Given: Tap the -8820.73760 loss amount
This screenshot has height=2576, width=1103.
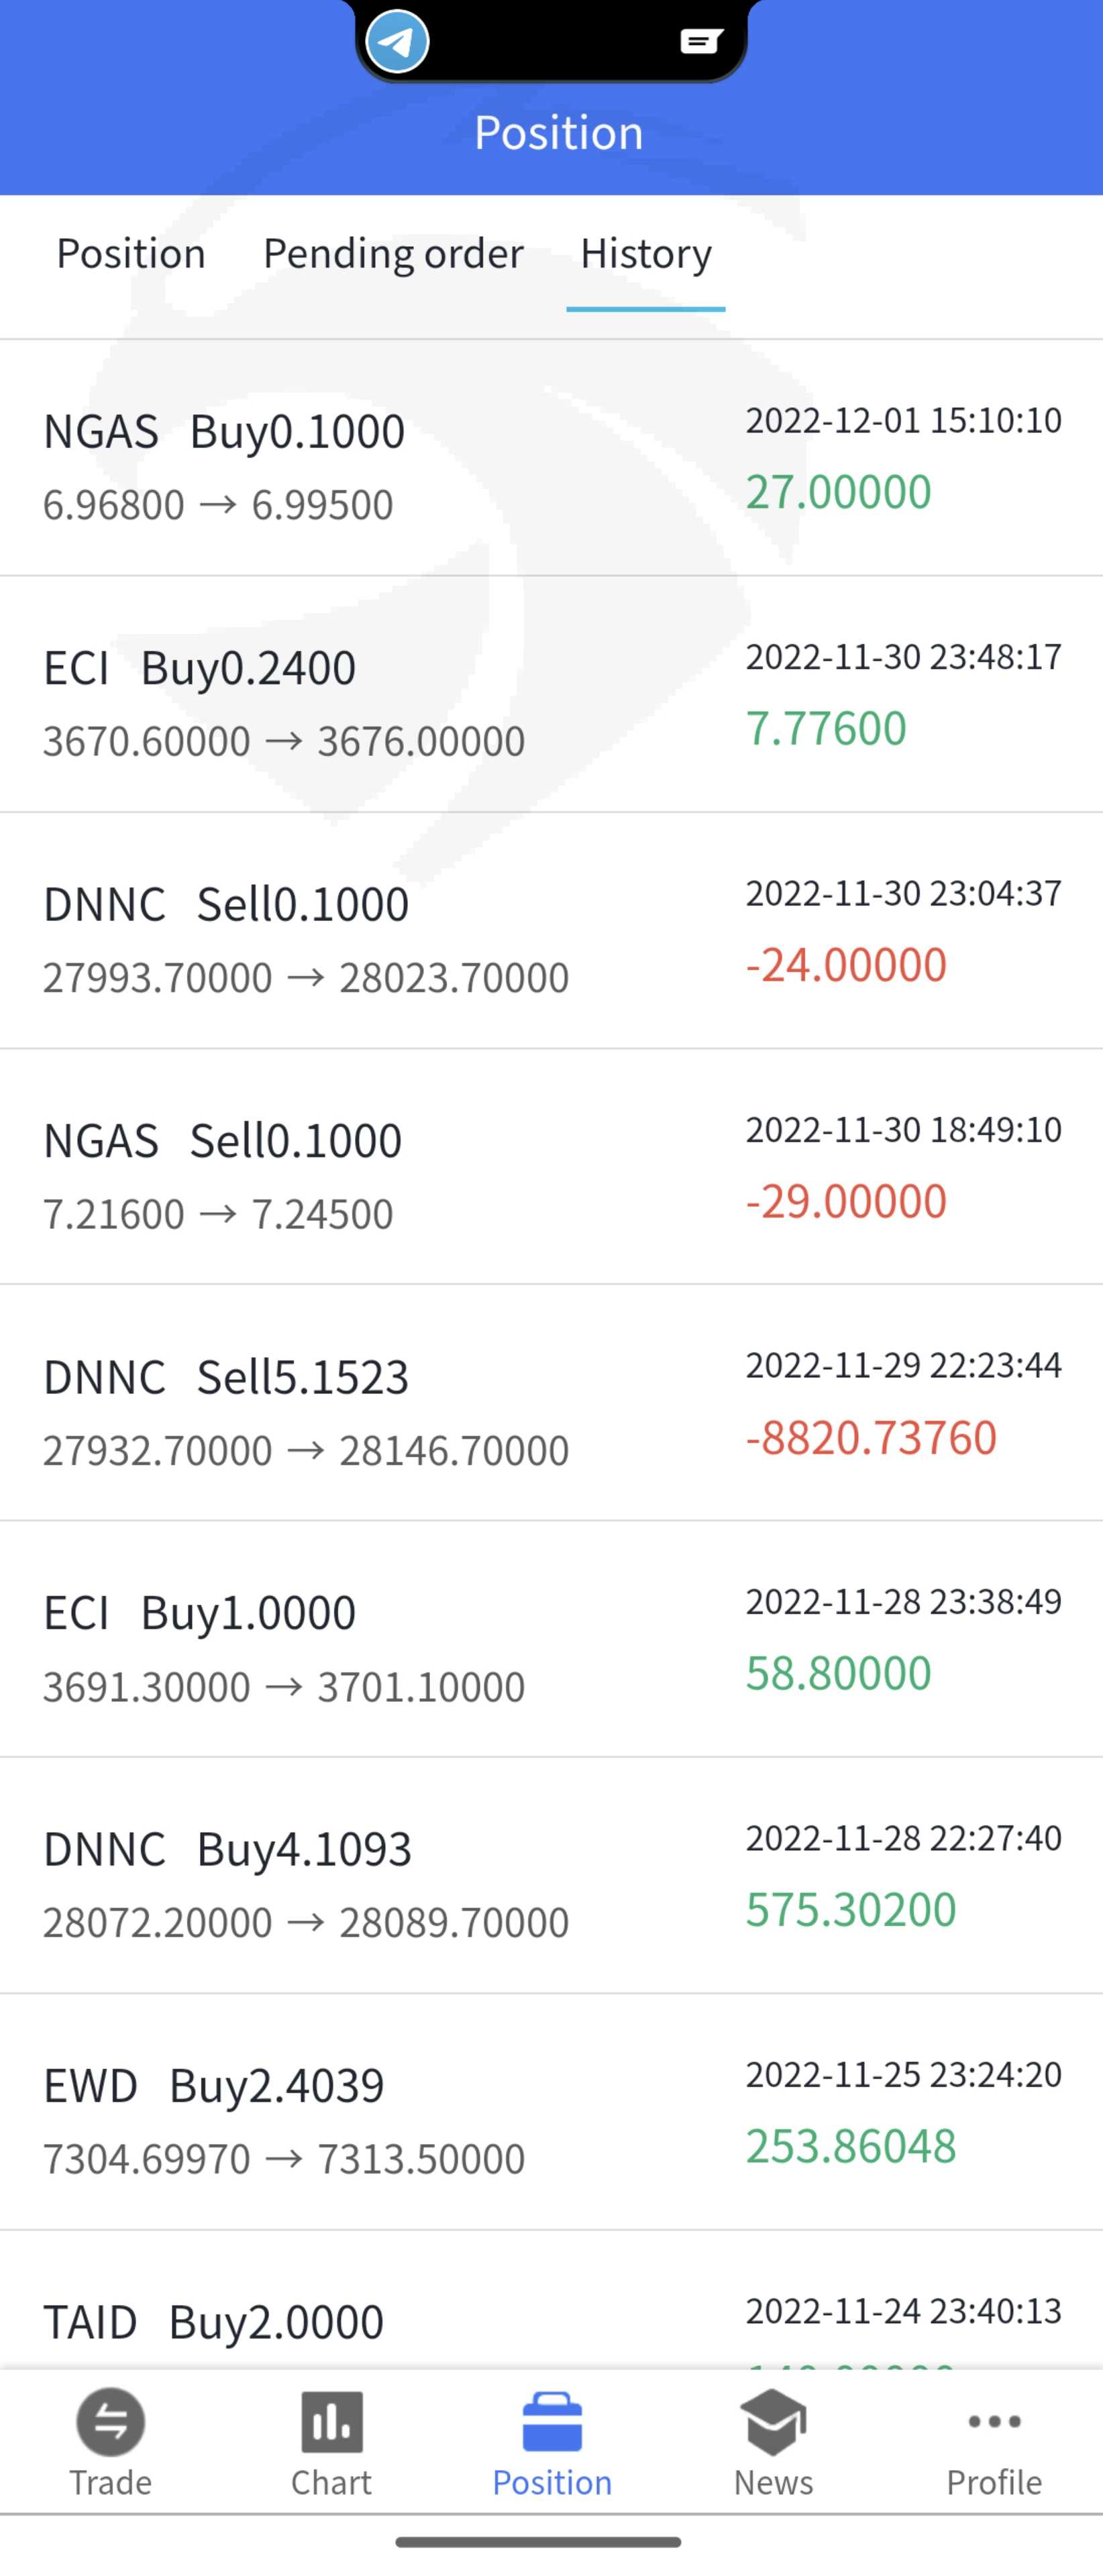Looking at the screenshot, I should (871, 1438).
